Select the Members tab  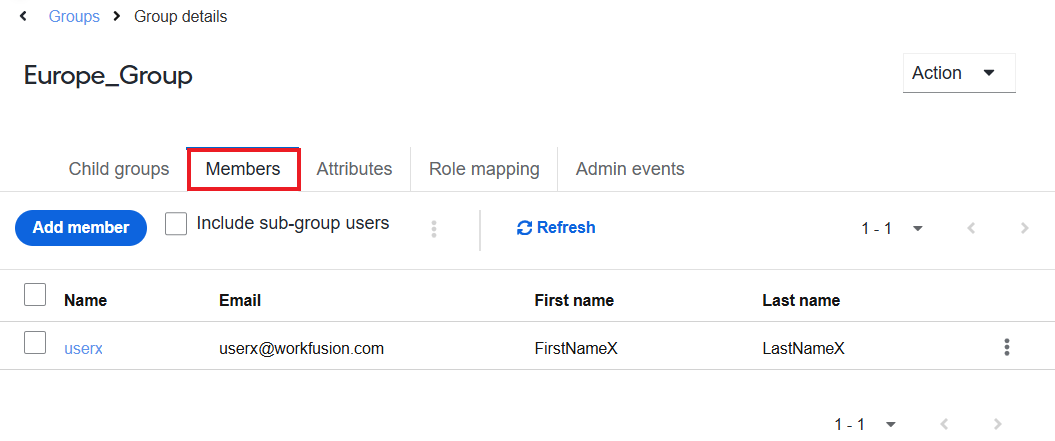[x=243, y=169]
